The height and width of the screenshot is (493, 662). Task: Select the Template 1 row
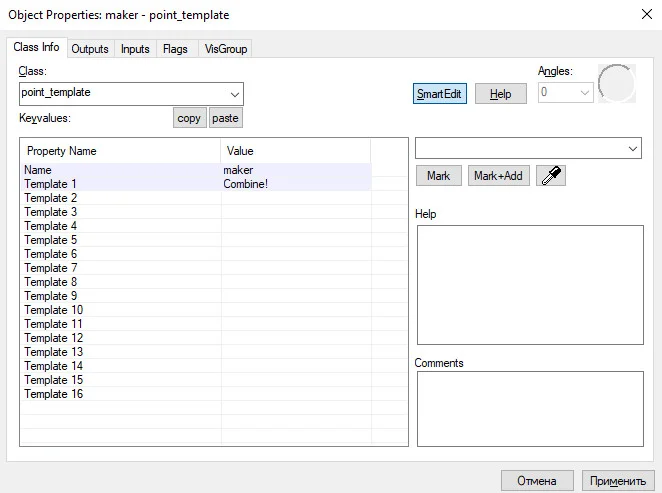point(197,184)
